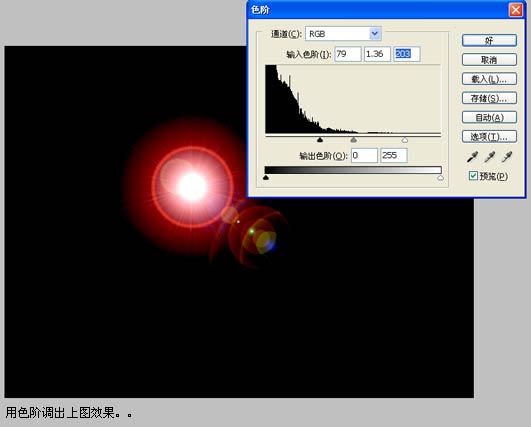This screenshot has width=531, height=427.
Task: Click the input gamma field showing 1.36
Action: point(377,54)
